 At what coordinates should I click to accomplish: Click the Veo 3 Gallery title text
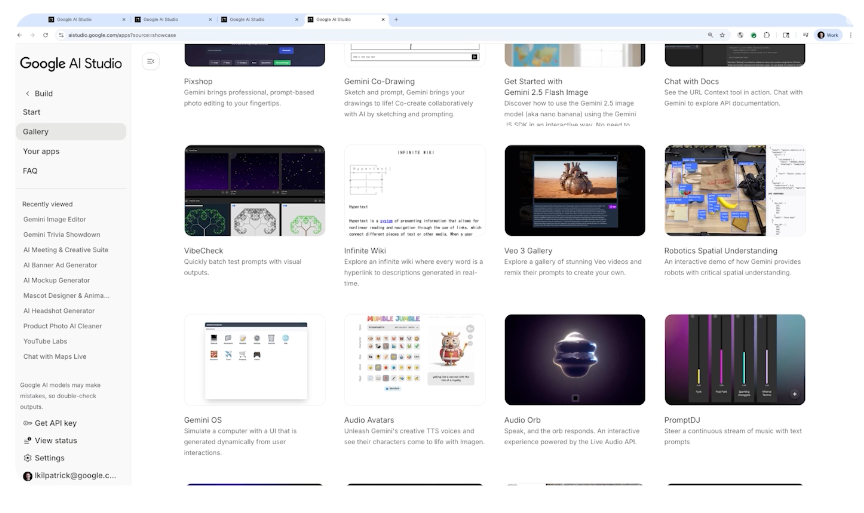(528, 251)
